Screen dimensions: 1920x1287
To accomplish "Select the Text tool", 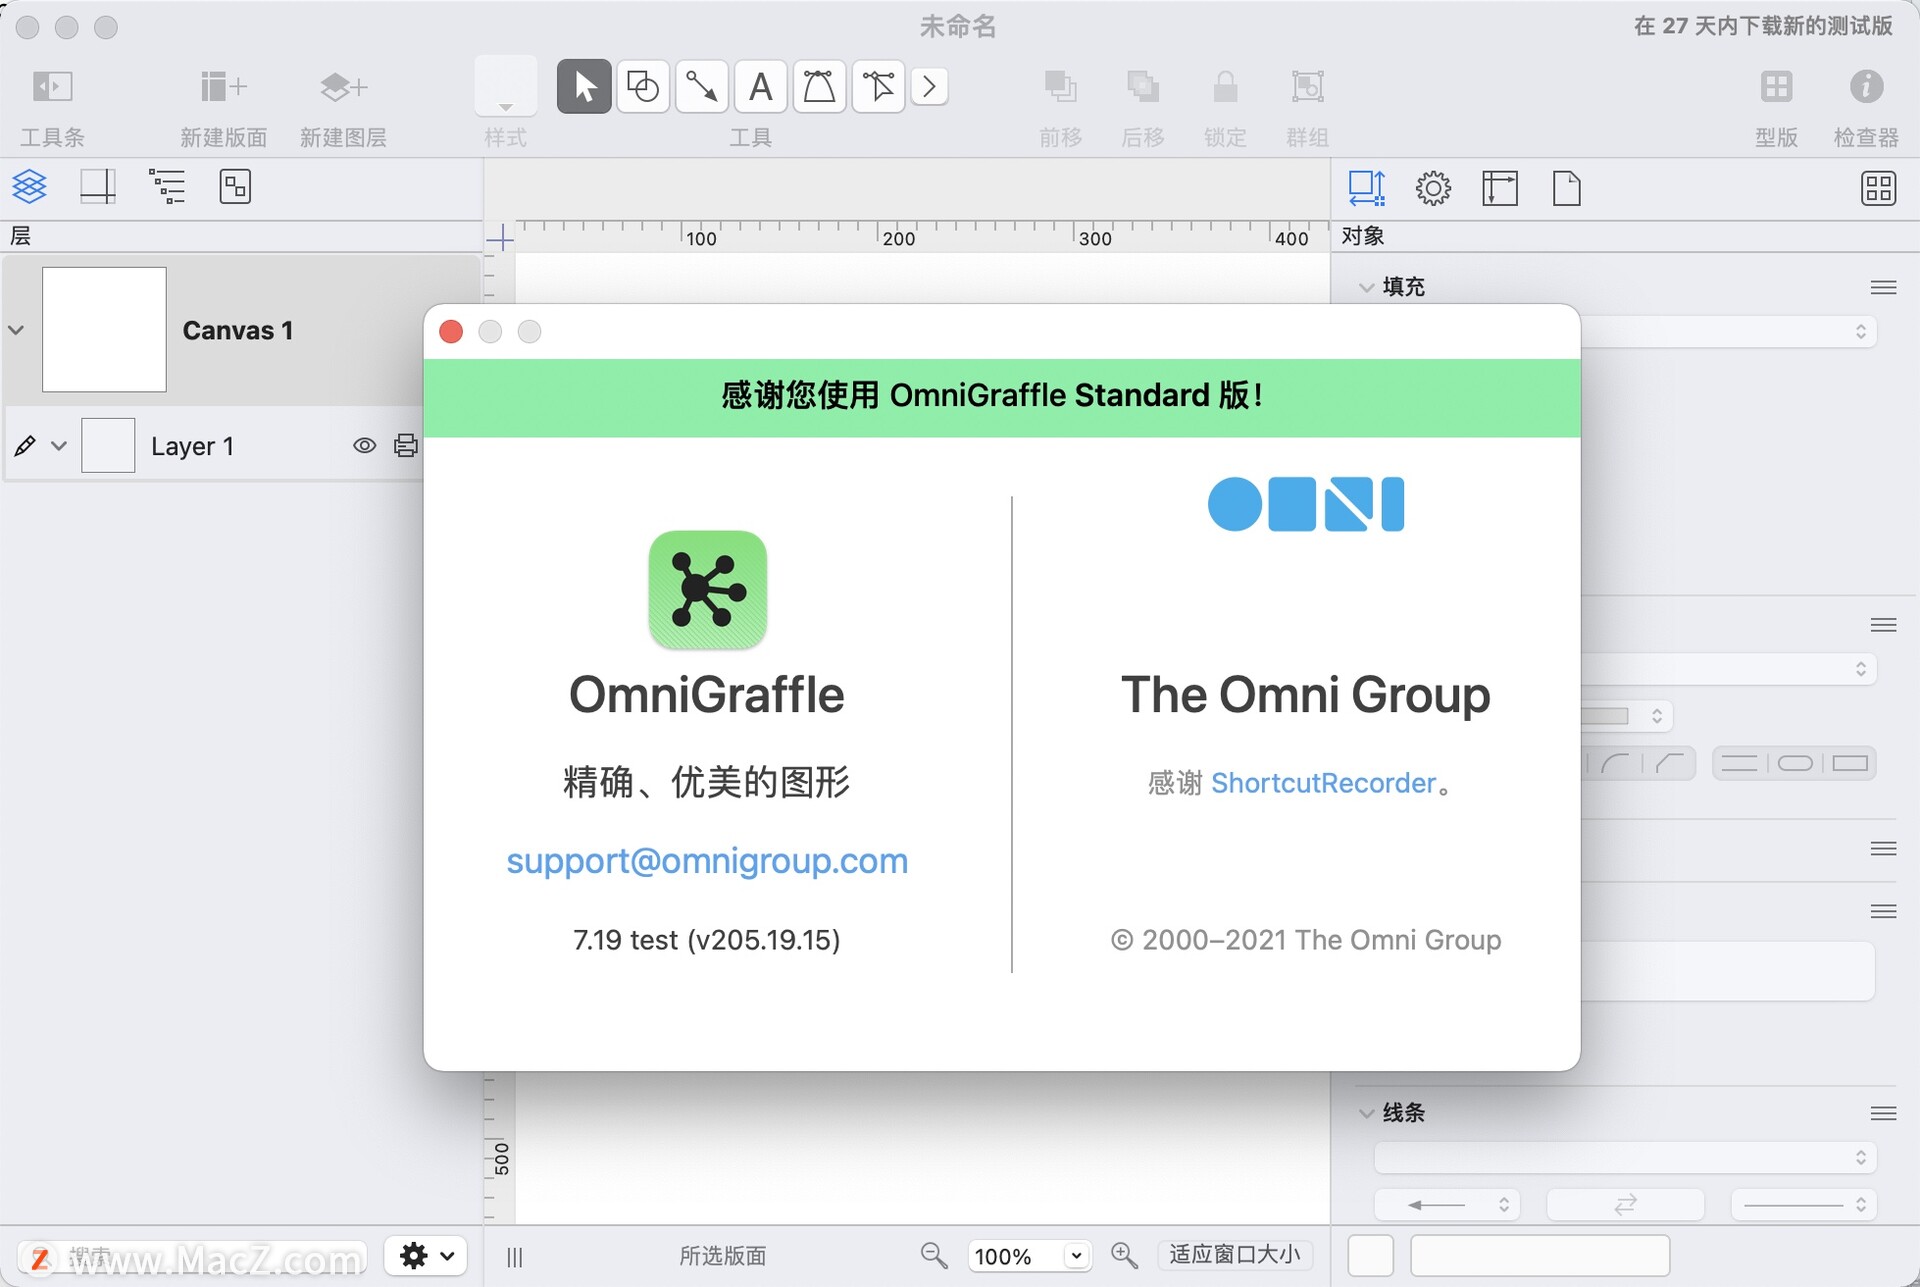I will [761, 87].
